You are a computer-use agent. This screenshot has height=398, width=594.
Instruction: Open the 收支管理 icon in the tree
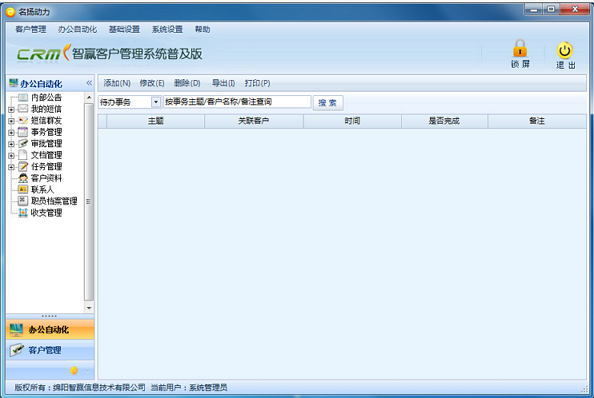pos(23,212)
